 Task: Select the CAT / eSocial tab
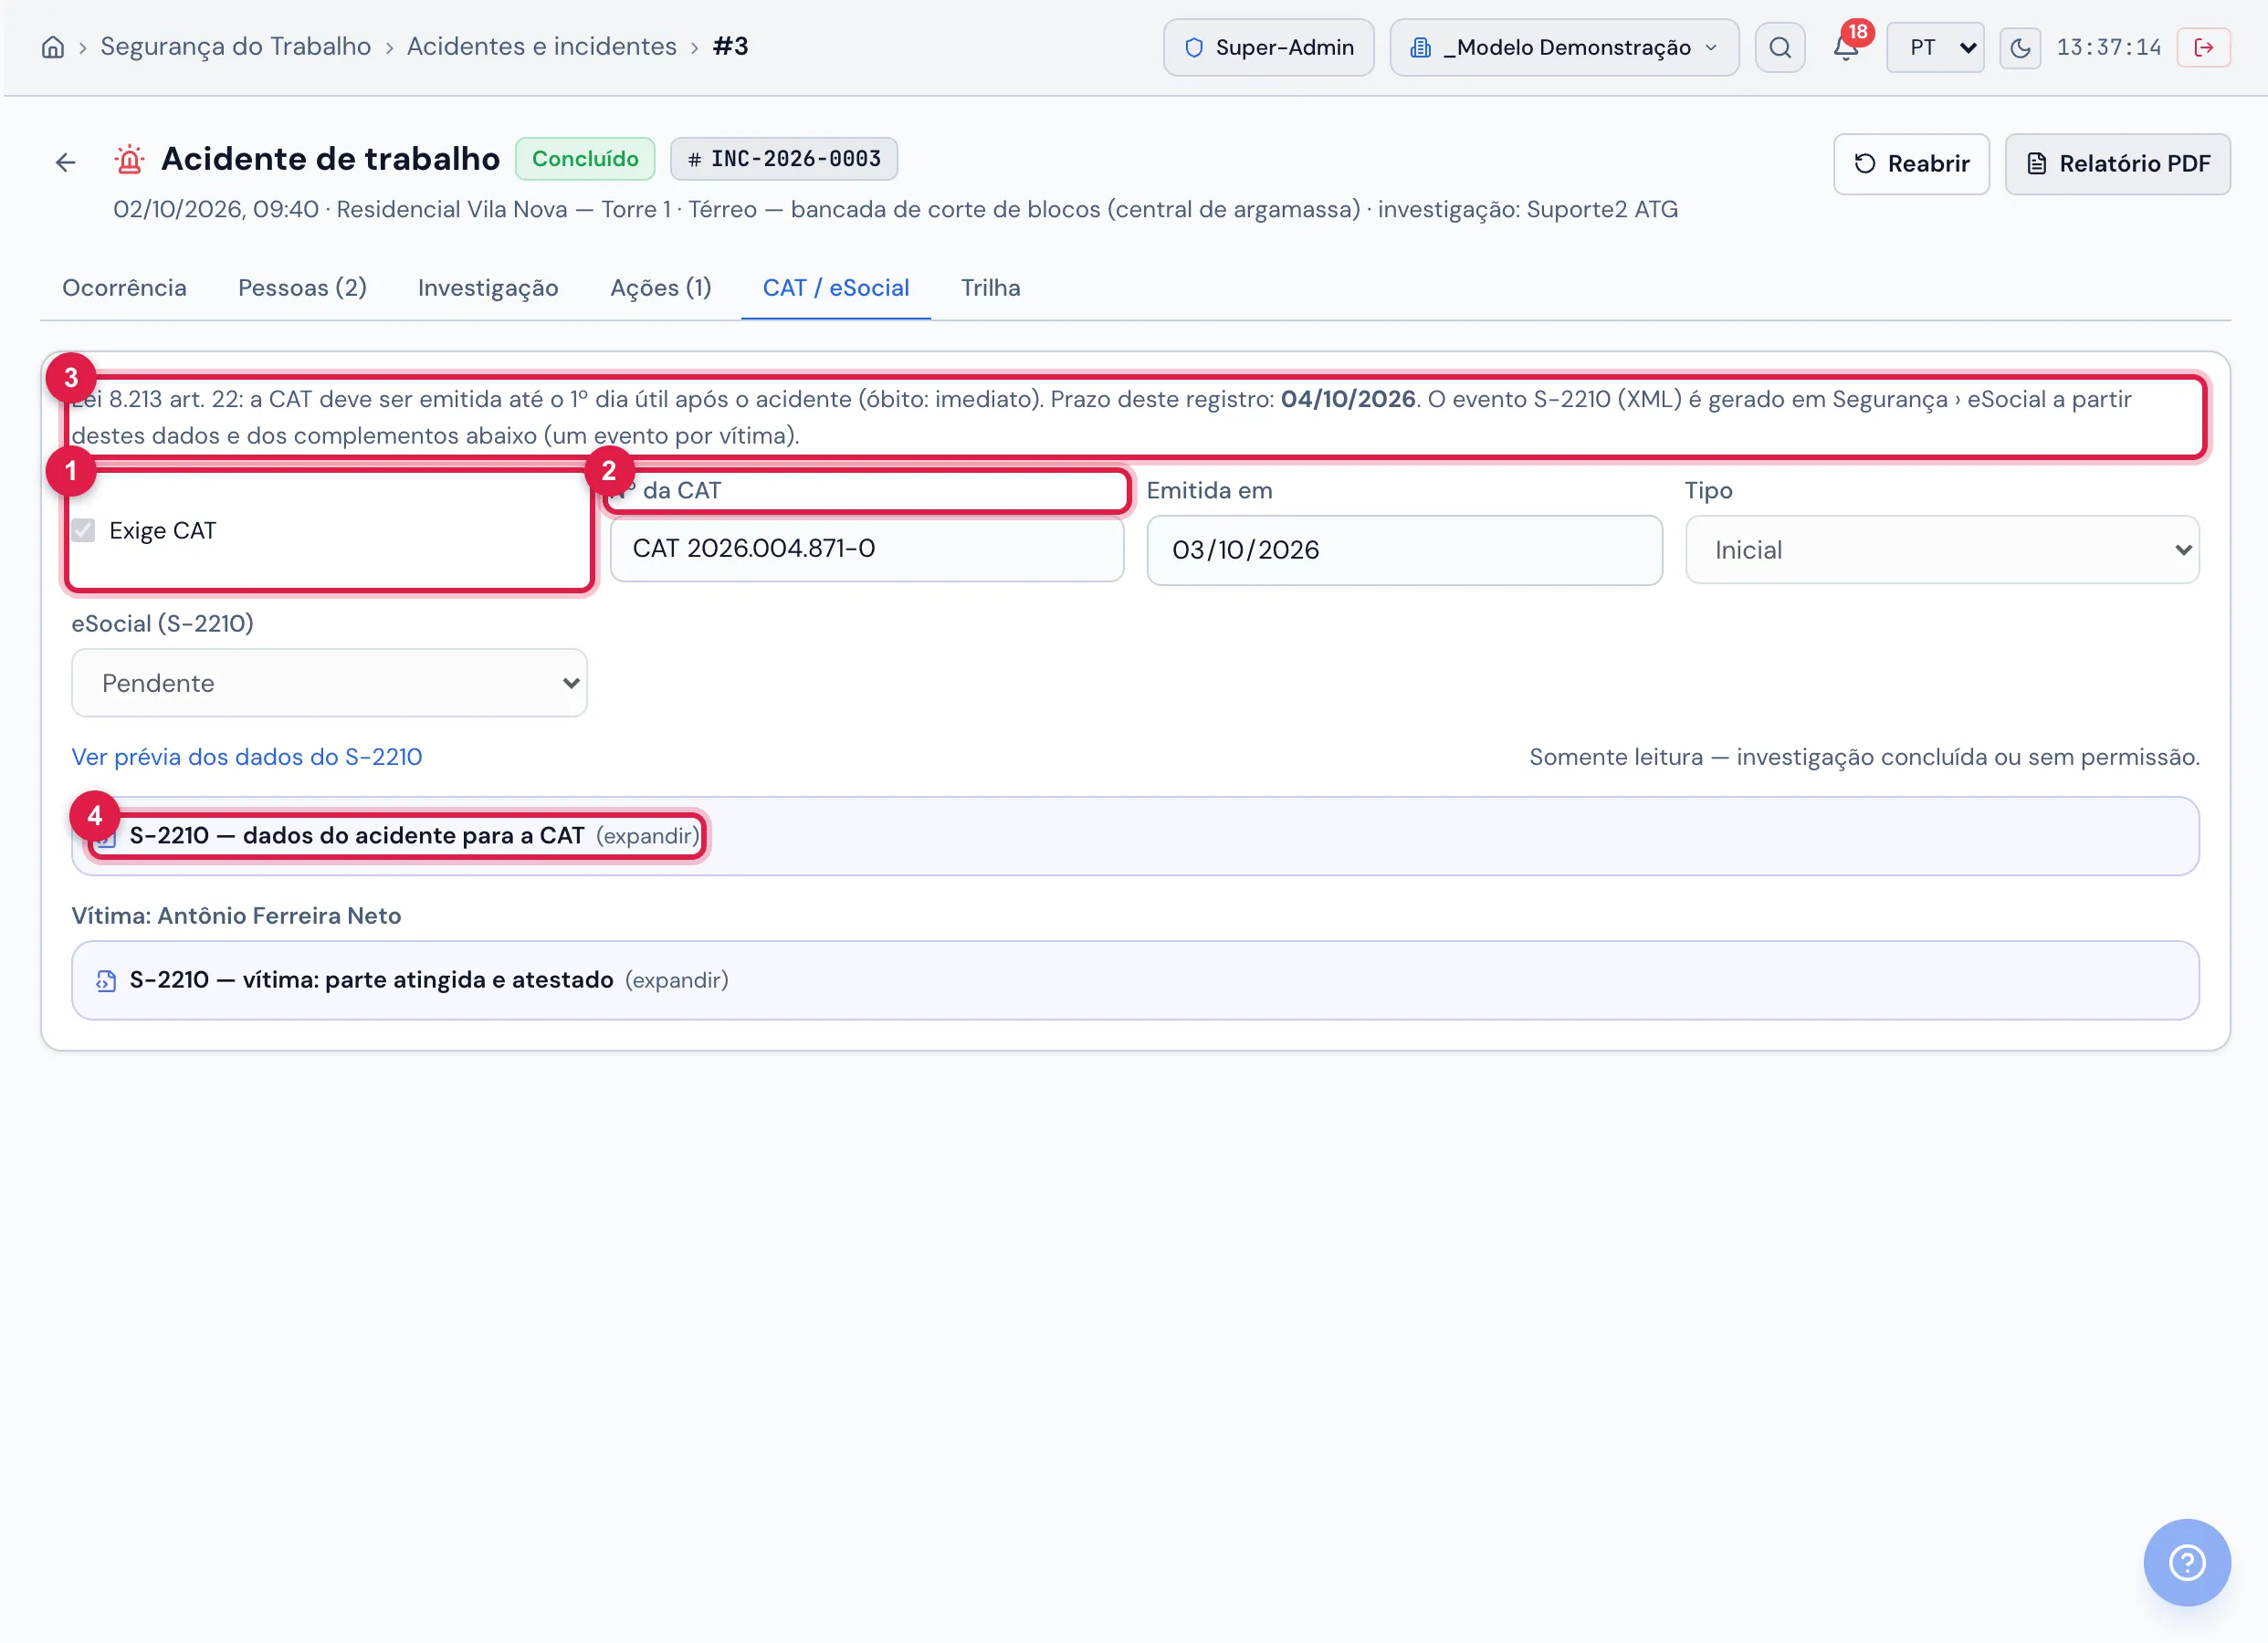(x=836, y=288)
